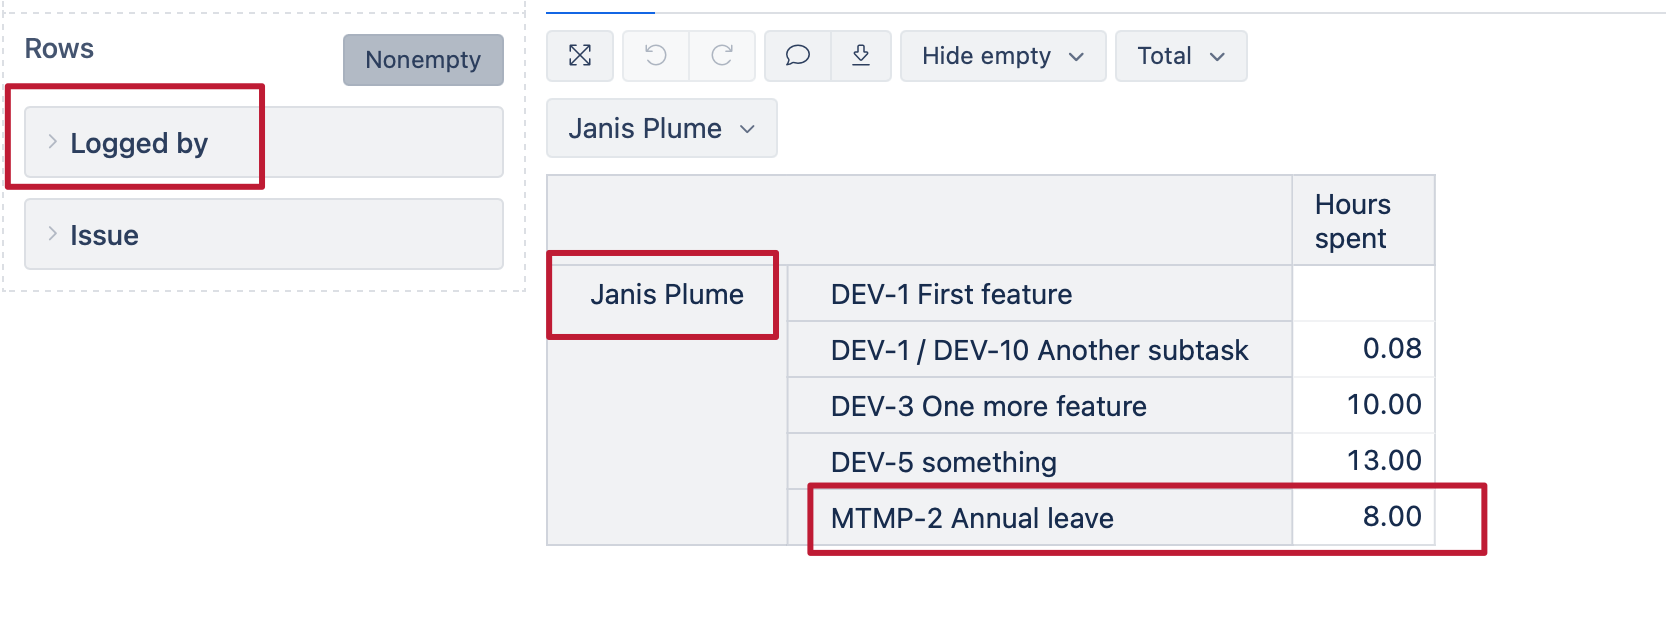Select the DEV-1 First feature row
The width and height of the screenshot is (1666, 634).
[951, 295]
